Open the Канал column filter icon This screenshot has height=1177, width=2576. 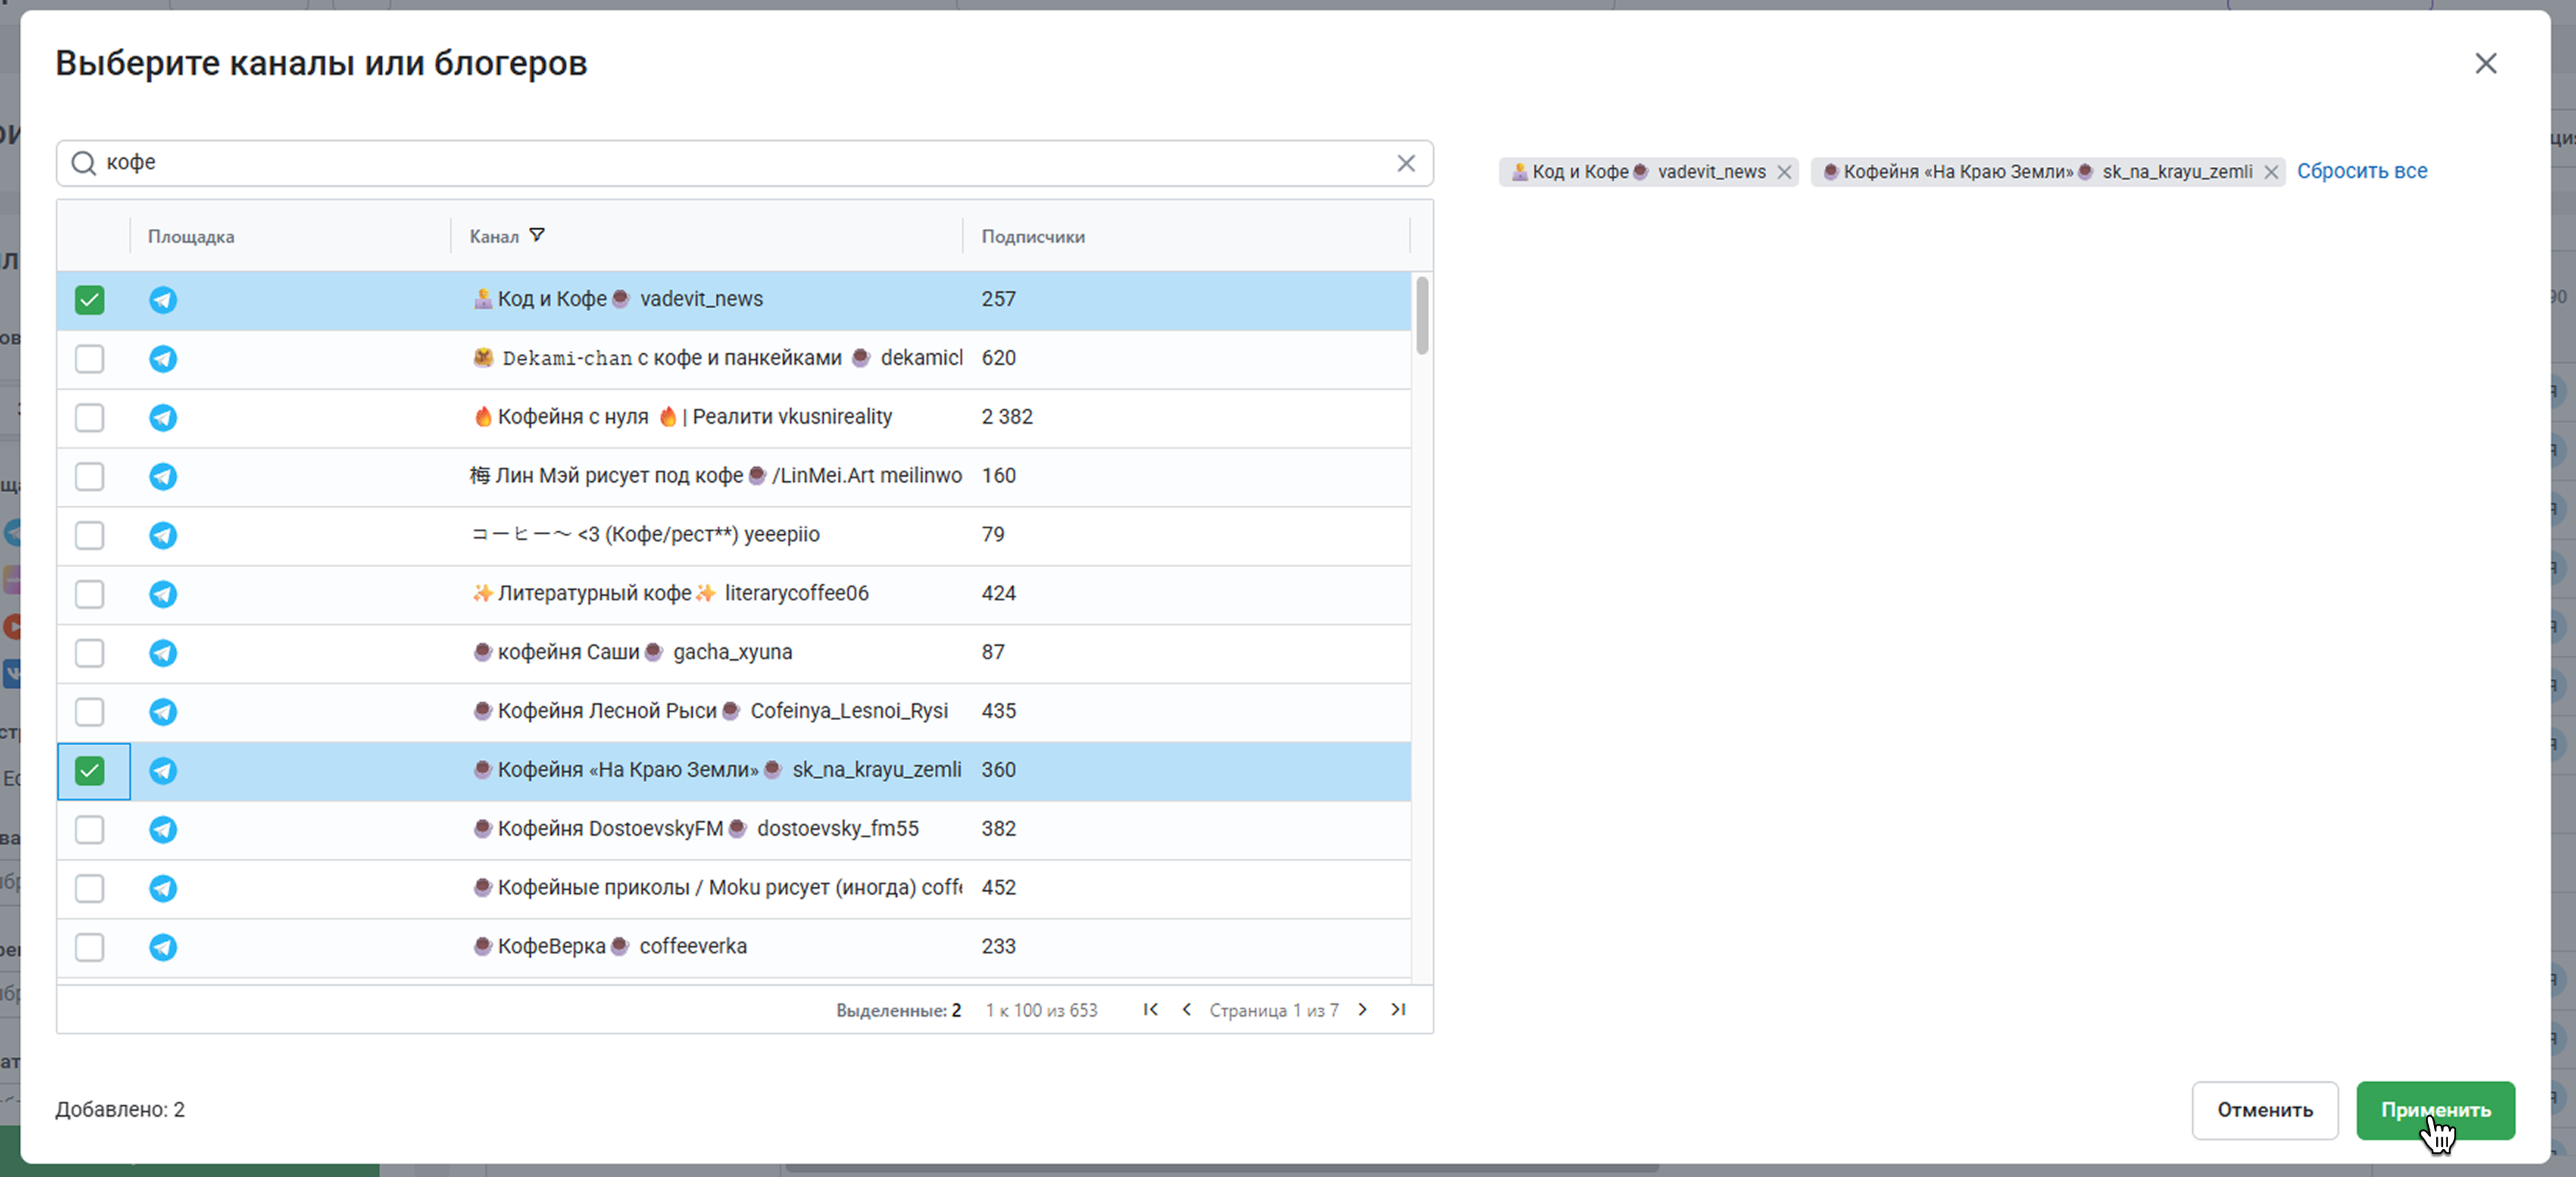tap(537, 235)
